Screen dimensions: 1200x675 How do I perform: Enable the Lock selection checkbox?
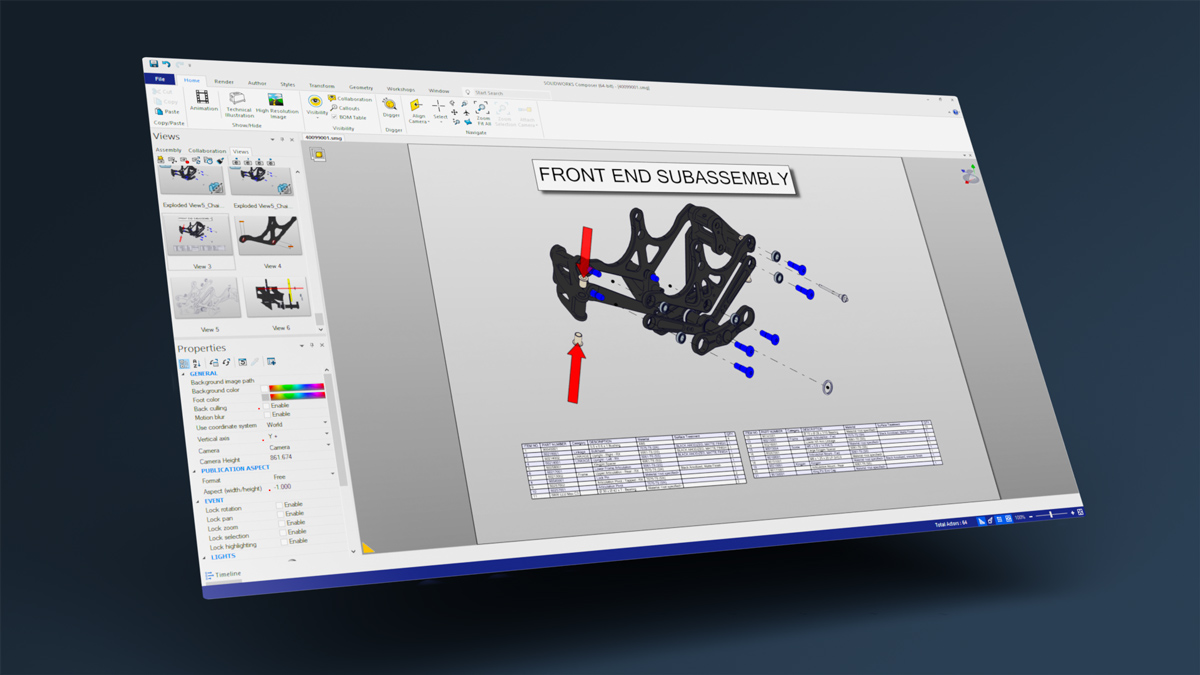[x=283, y=531]
